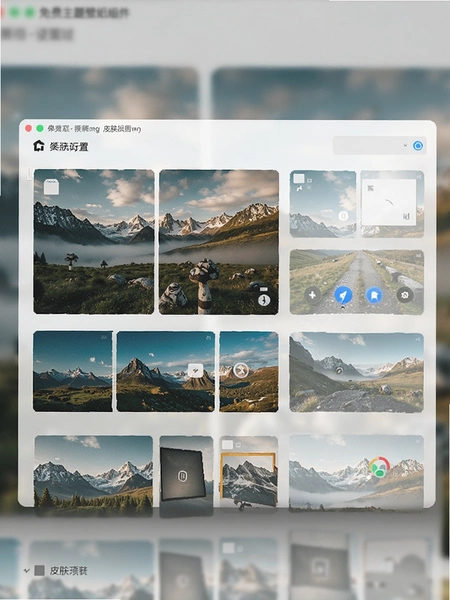Expand the chevron next to the bottom-left checkbox
Viewport: 450px width, 600px height.
click(x=26, y=571)
